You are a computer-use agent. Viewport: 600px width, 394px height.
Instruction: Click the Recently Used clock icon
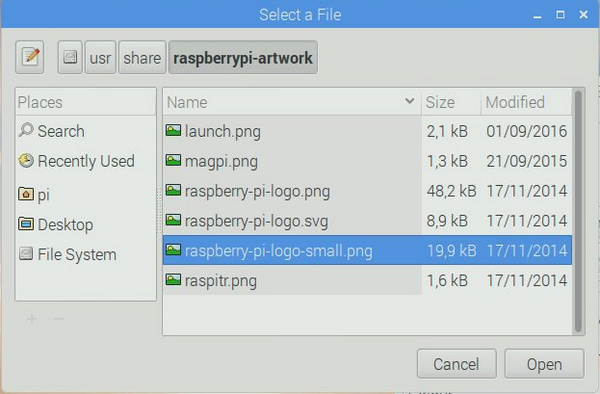tap(26, 160)
